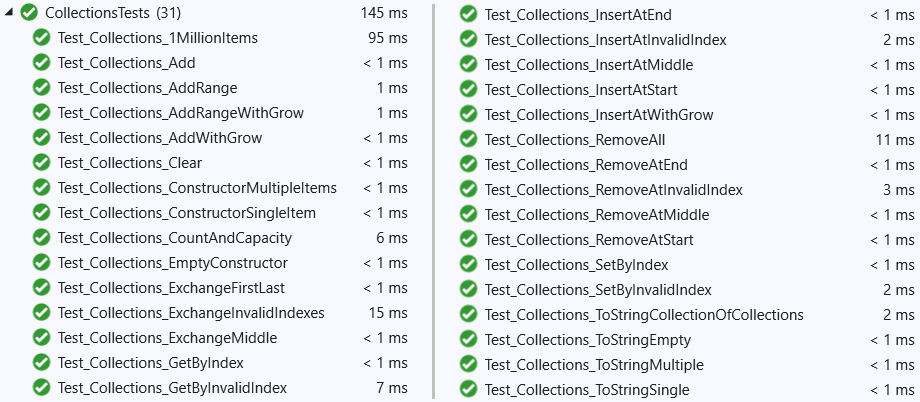Screen dimensions: 920x402
Task: Choose Test_Collections_ToStringCollectionOfCollections test
Action: (x=644, y=315)
